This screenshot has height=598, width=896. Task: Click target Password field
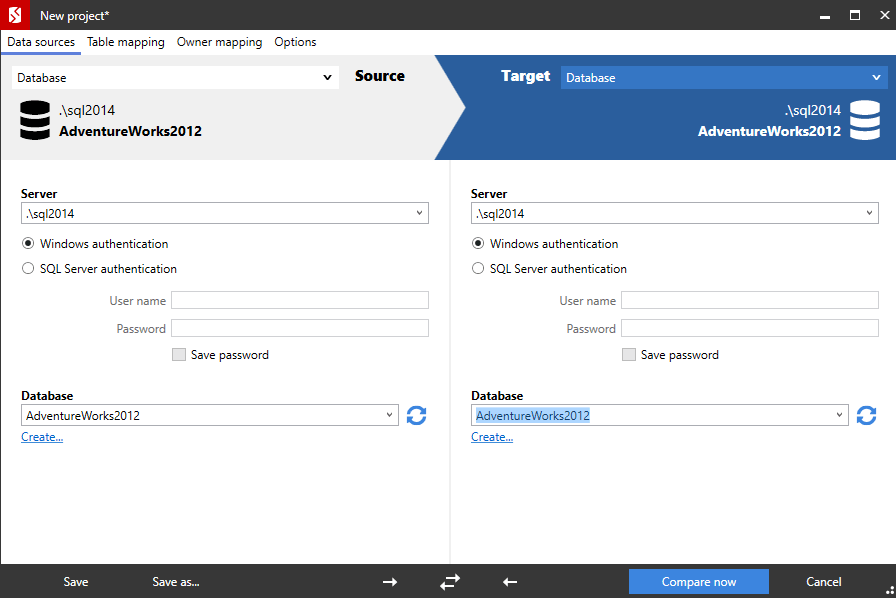(x=750, y=328)
